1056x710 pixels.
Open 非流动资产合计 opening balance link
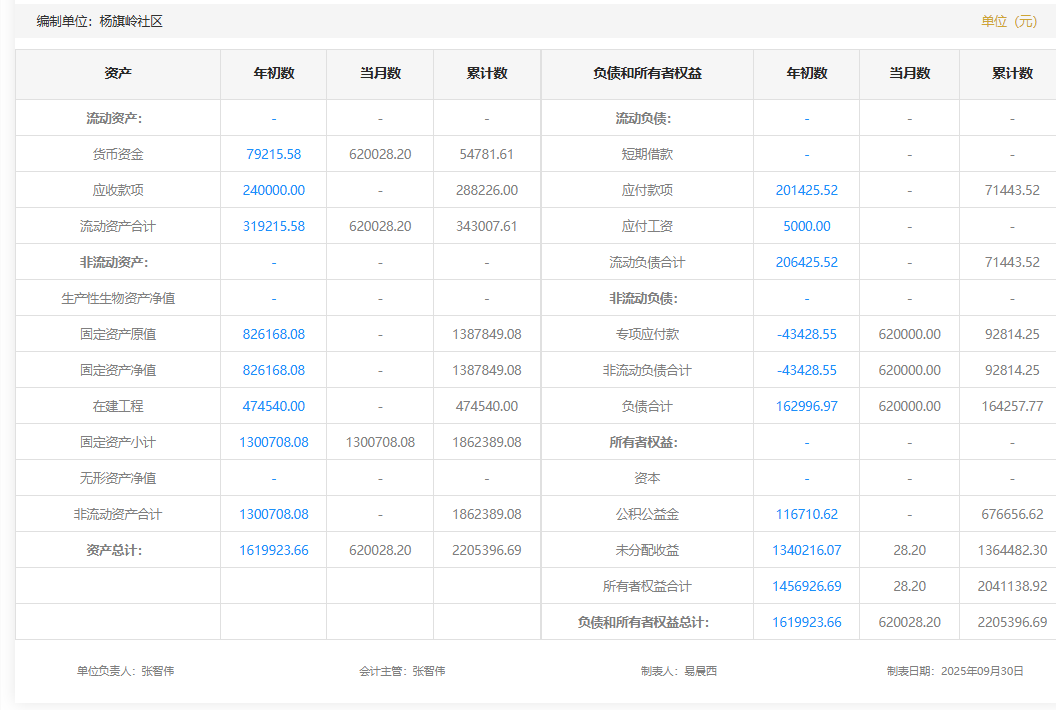coord(273,514)
